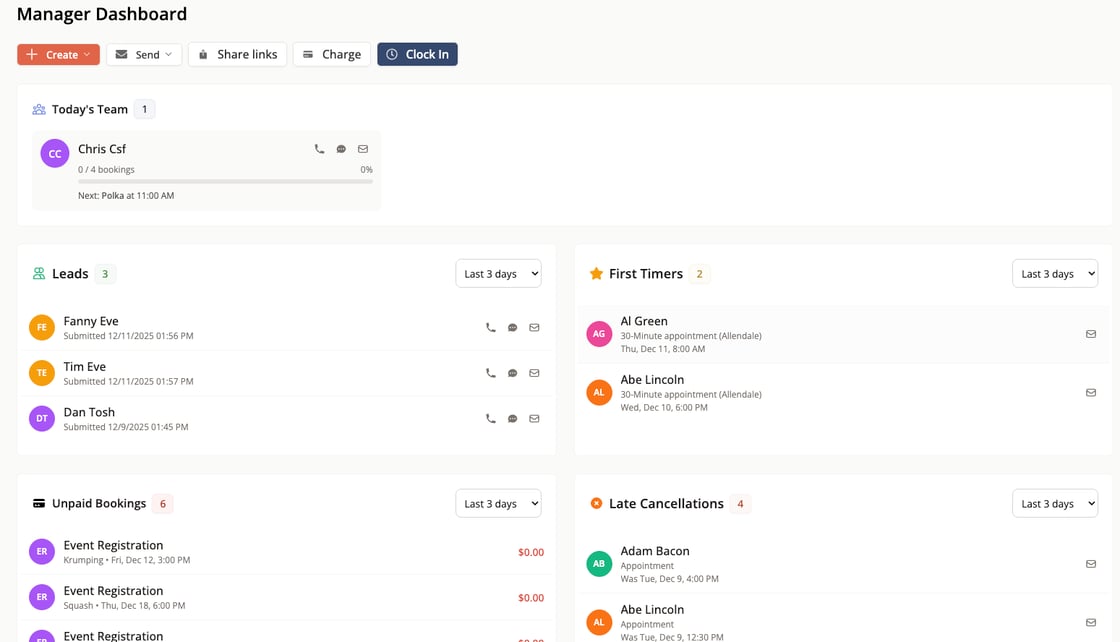
Task: Call Chris Csf using phone icon
Action: [319, 149]
